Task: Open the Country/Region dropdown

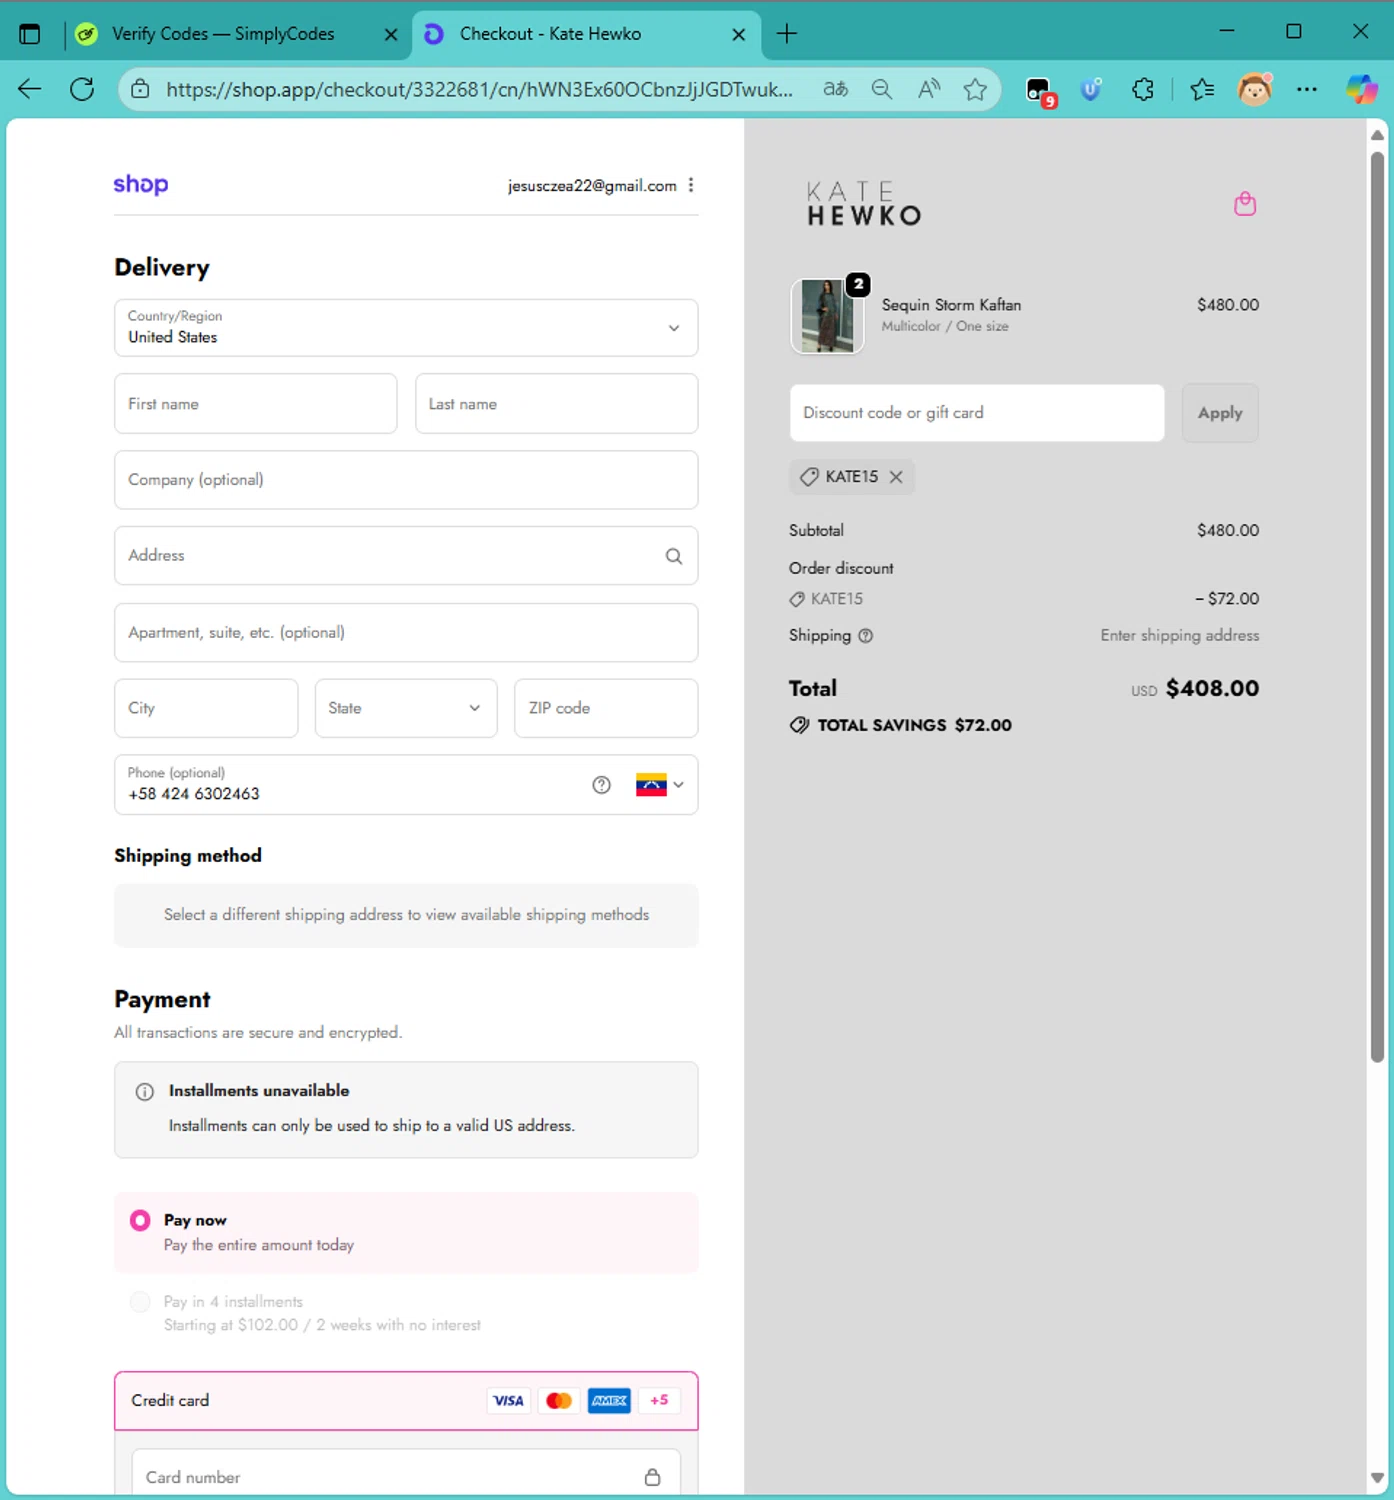Action: [x=406, y=328]
